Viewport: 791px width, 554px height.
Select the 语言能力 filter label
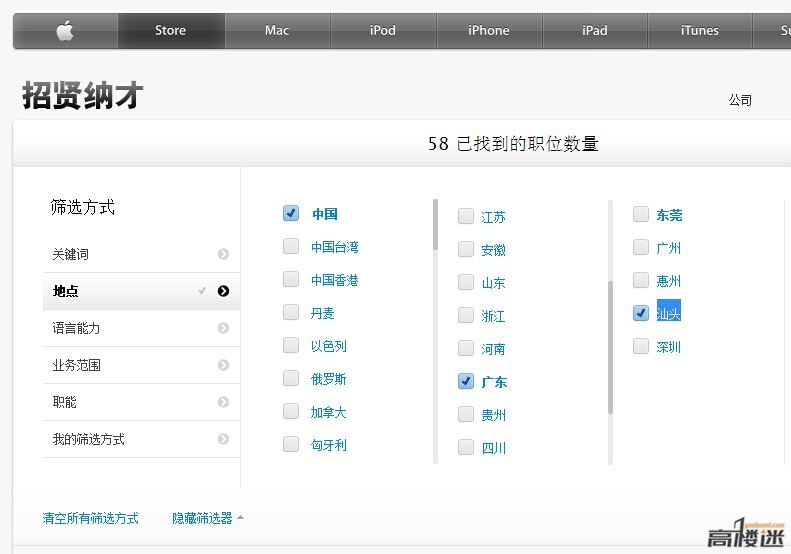(76, 328)
